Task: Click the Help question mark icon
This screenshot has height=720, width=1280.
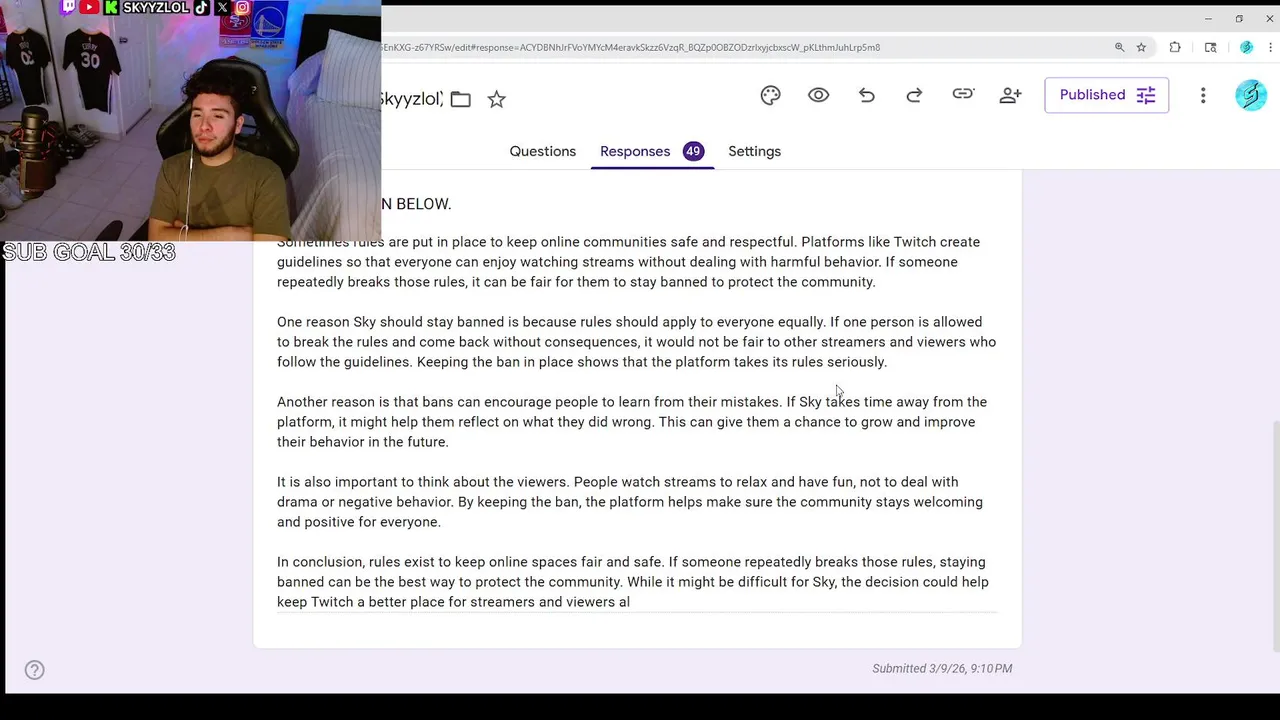Action: click(x=34, y=670)
